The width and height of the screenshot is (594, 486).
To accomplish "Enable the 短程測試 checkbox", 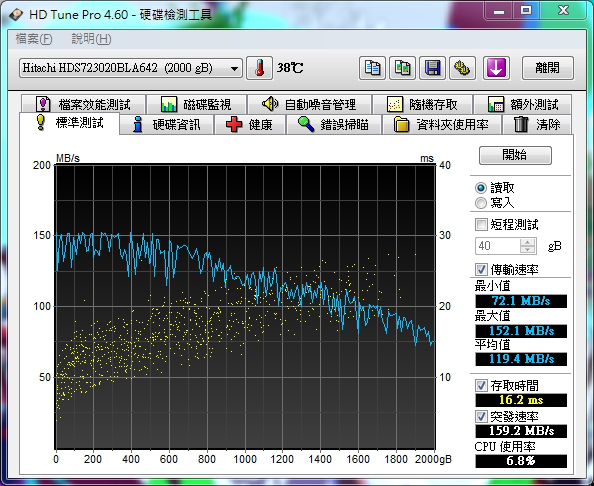I will (481, 224).
